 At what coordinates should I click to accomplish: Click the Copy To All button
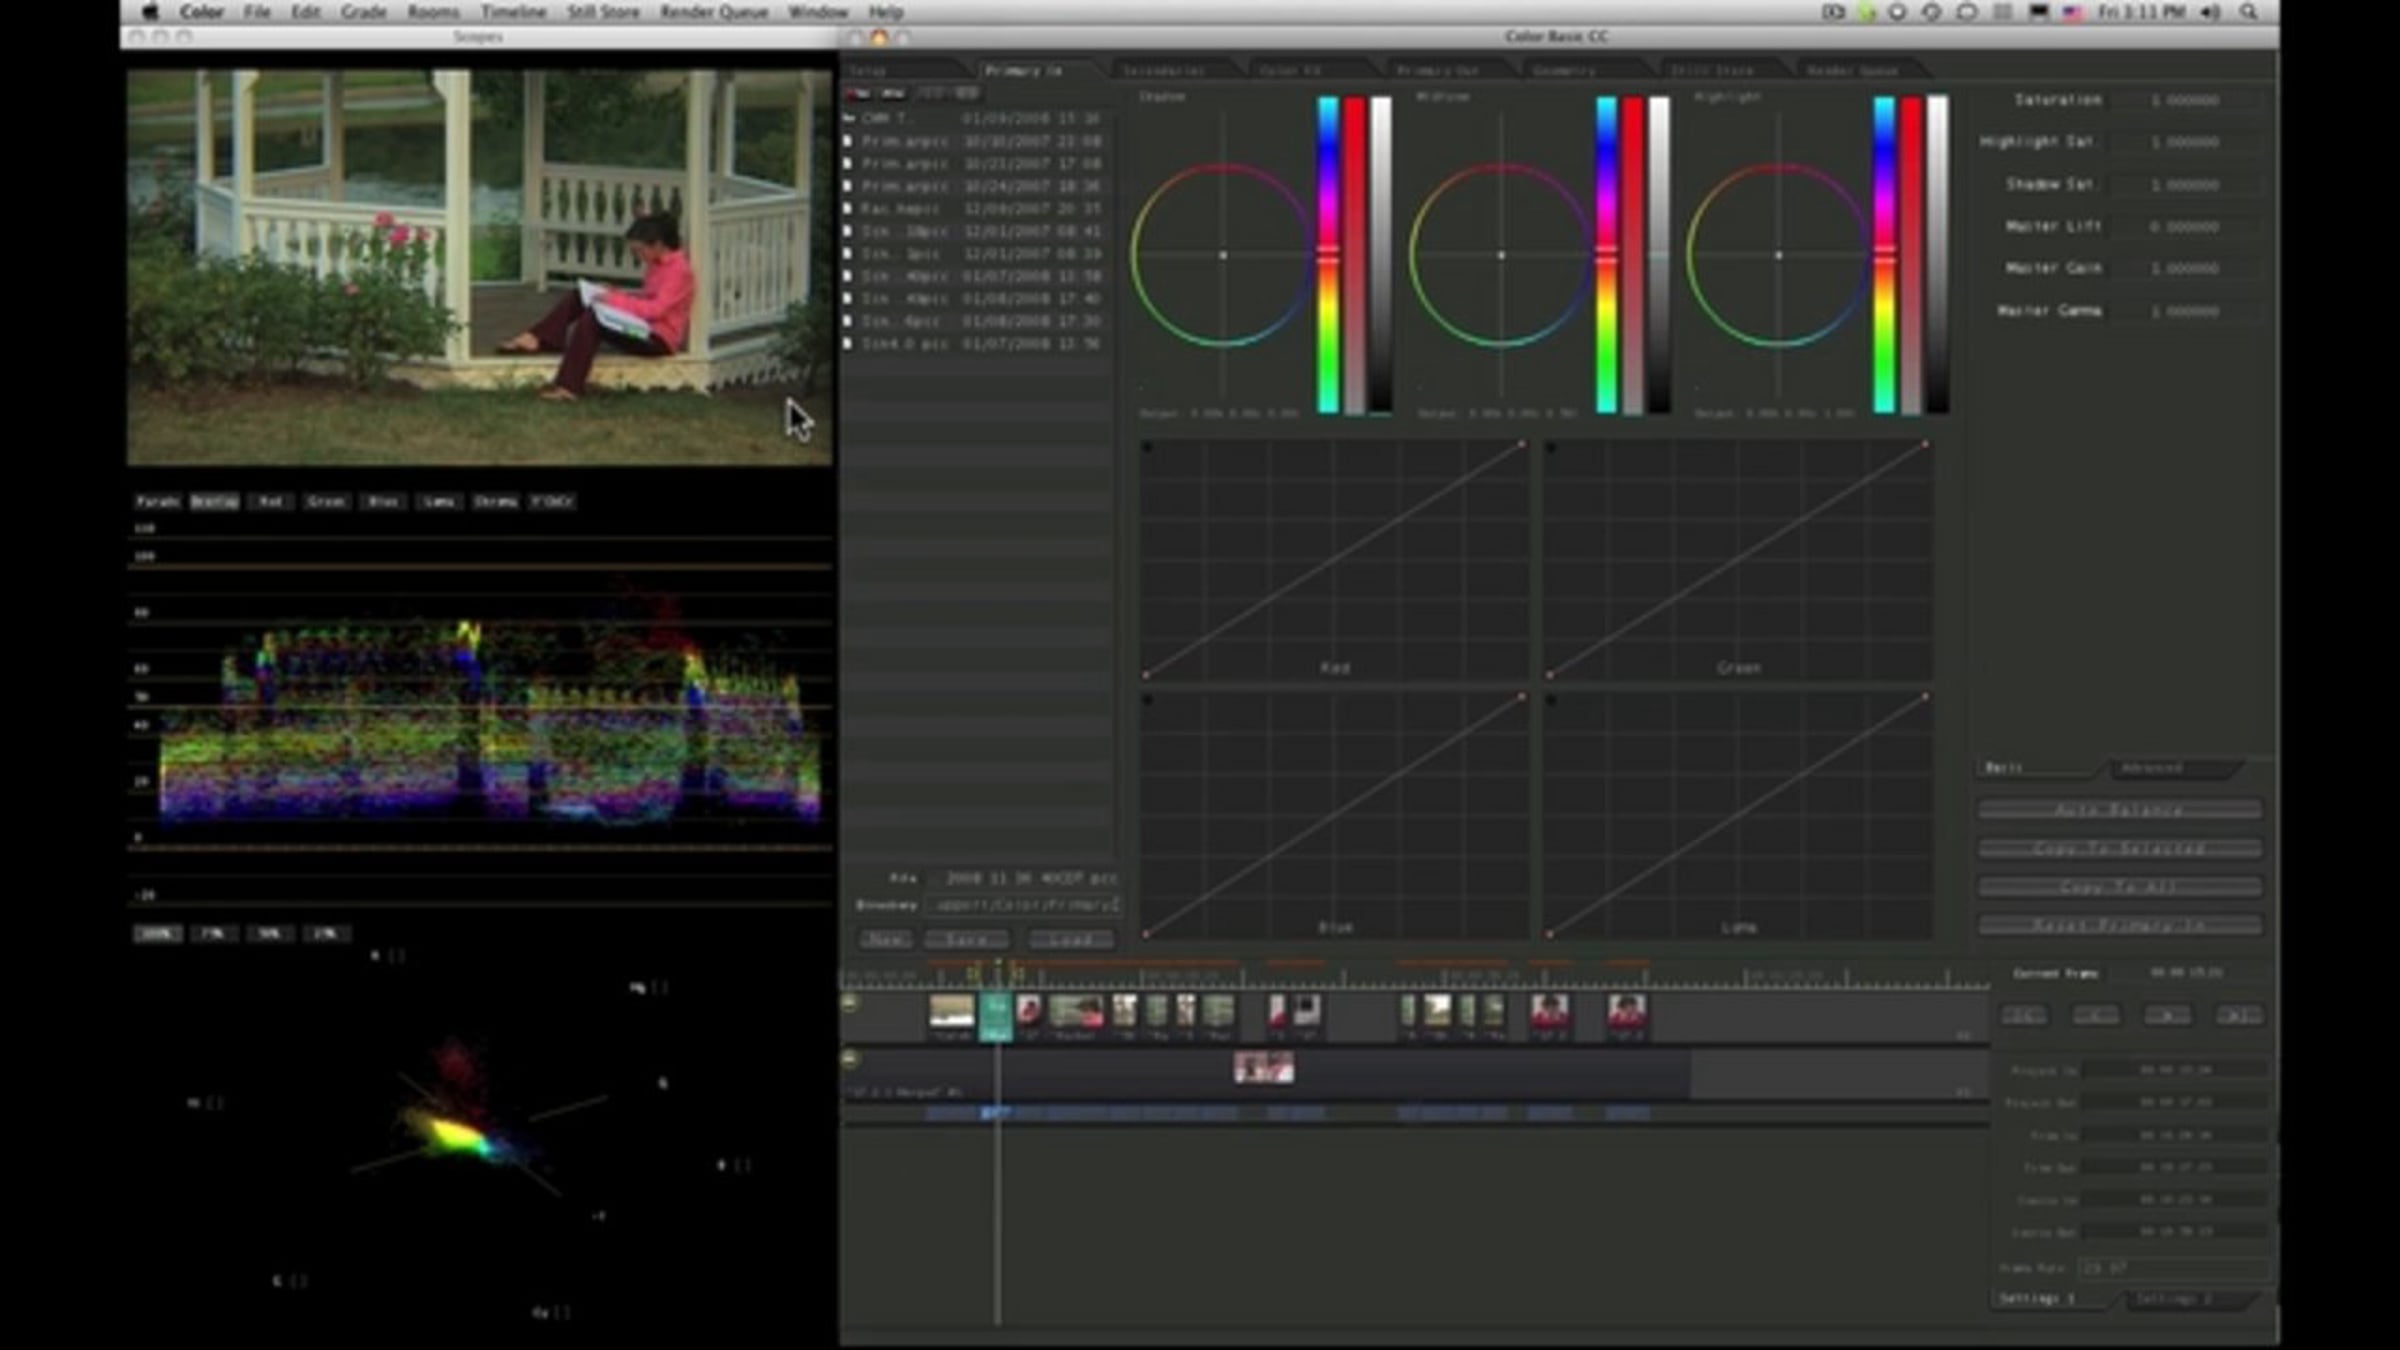click(2119, 887)
